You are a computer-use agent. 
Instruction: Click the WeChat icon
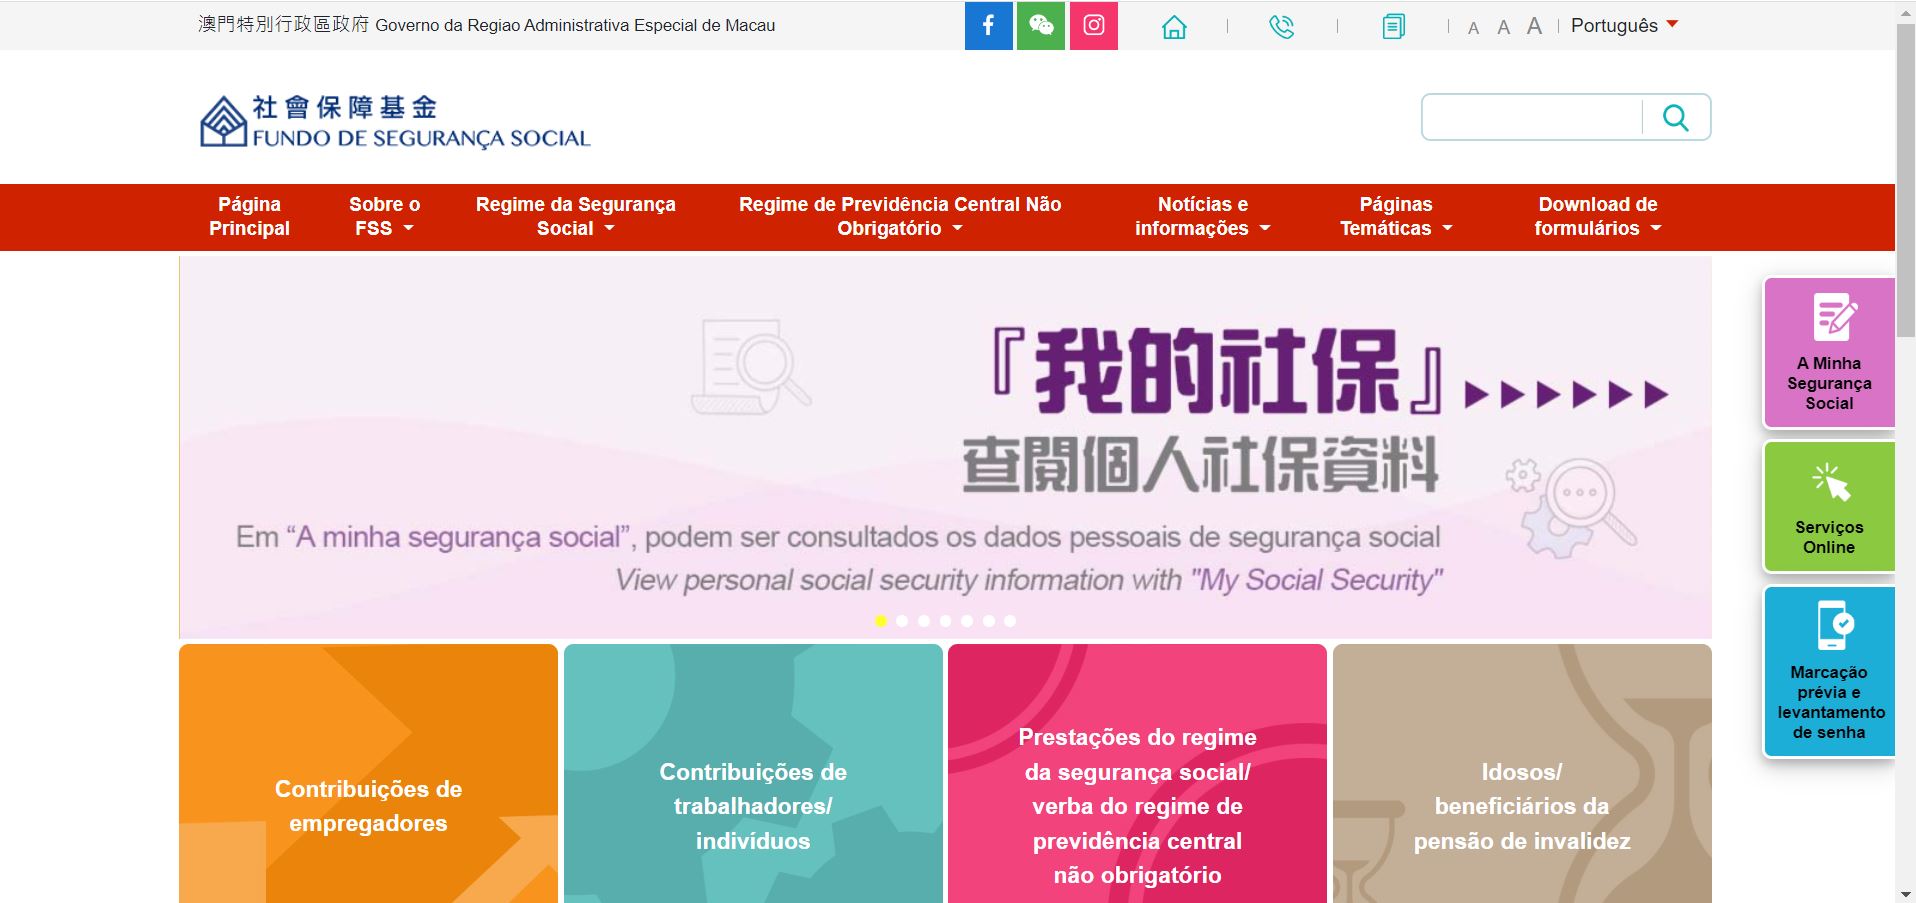(1041, 26)
